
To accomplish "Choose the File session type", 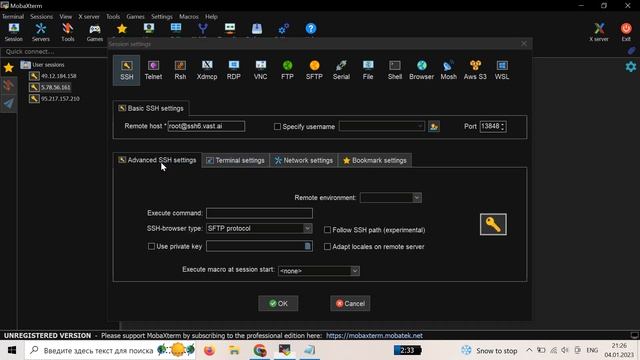I will point(368,70).
